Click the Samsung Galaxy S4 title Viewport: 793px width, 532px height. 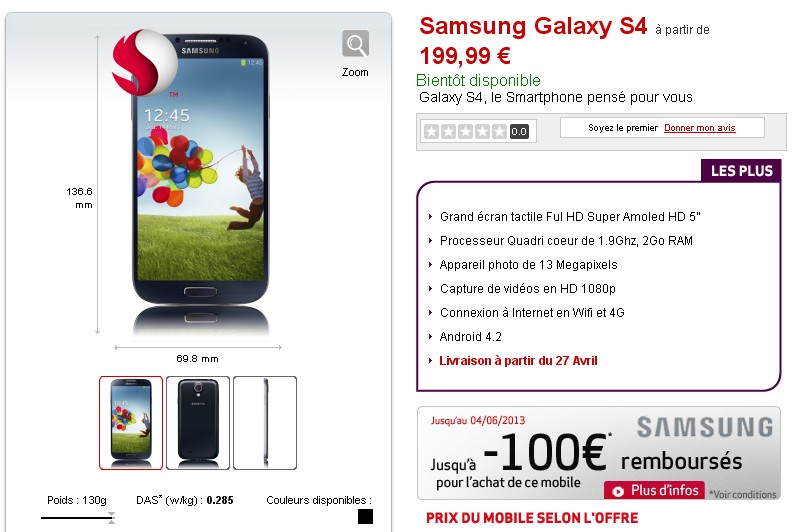[x=533, y=26]
